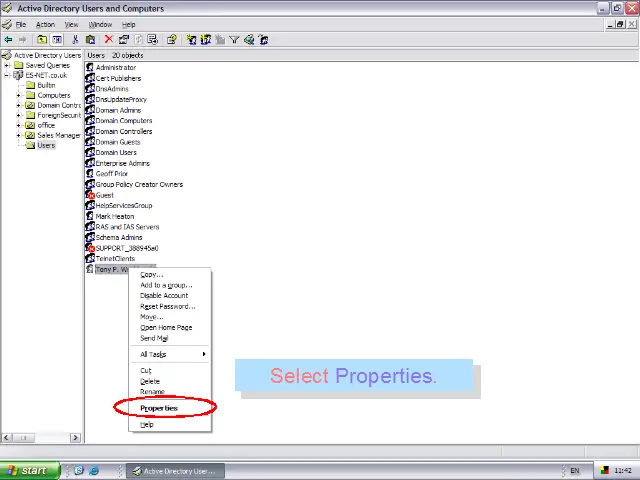The width and height of the screenshot is (640, 480).
Task: Choose Copy... from the context menu
Action: tap(170, 275)
